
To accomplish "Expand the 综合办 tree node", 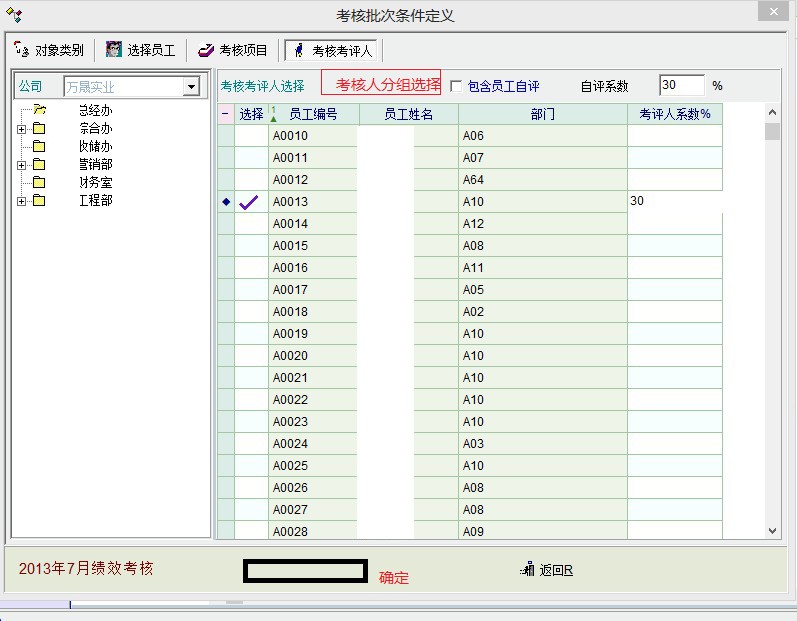I will click(x=21, y=128).
